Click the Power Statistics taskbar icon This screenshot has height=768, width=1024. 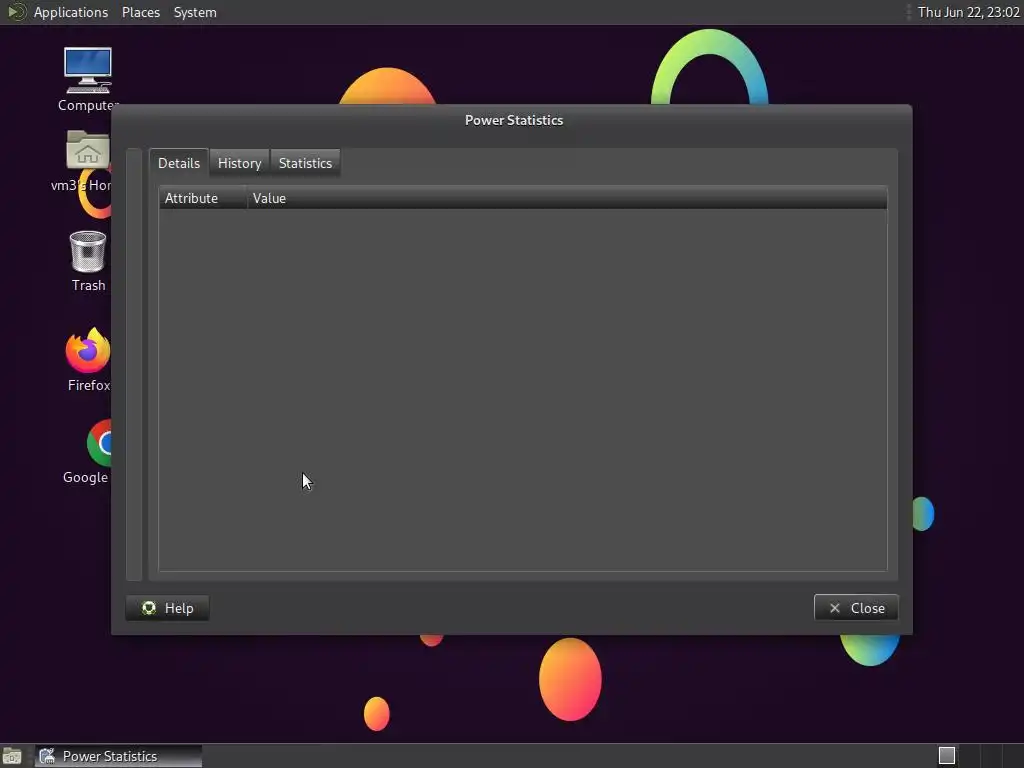point(47,756)
